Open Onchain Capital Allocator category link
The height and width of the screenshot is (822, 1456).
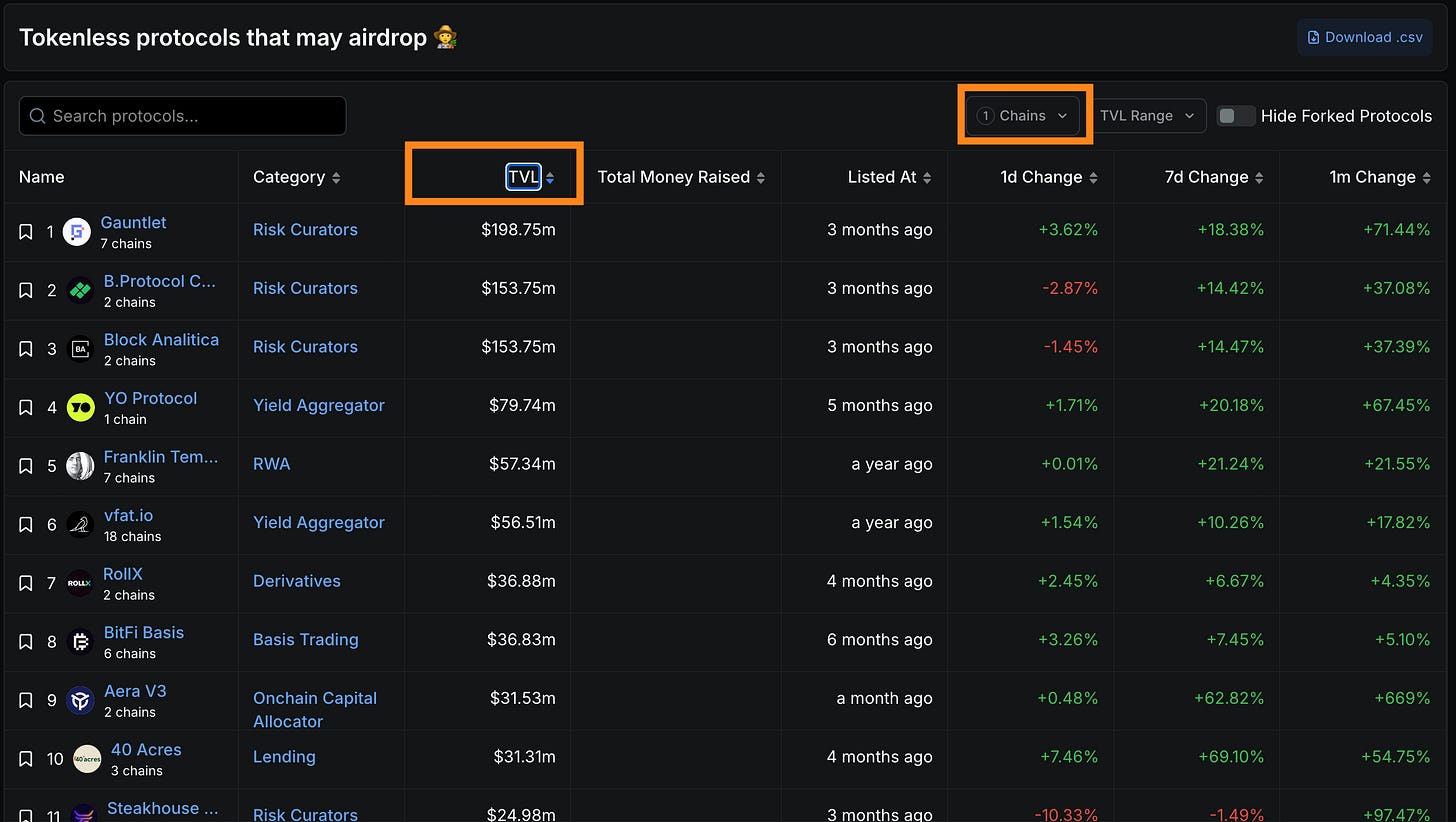click(x=315, y=710)
